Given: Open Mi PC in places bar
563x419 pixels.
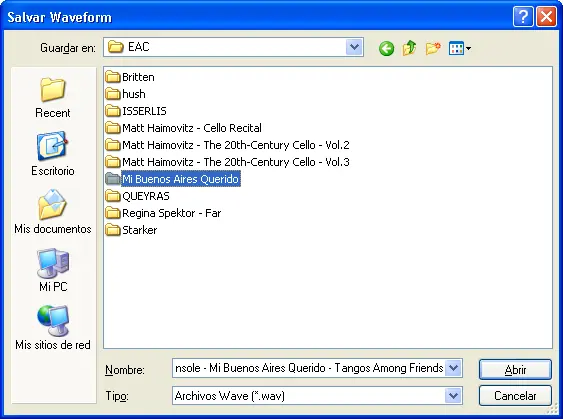Looking at the screenshot, I should 53,270.
